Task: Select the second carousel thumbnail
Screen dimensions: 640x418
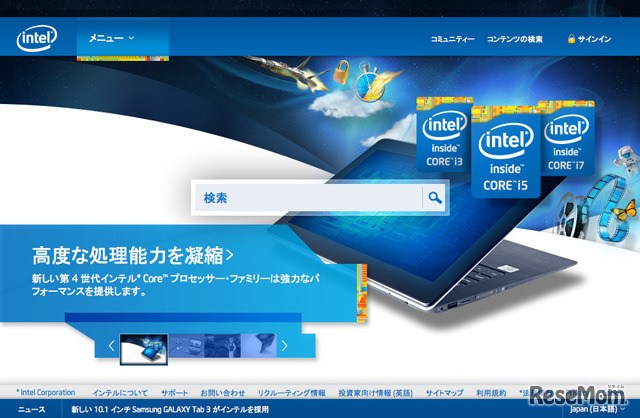Action: click(x=187, y=346)
